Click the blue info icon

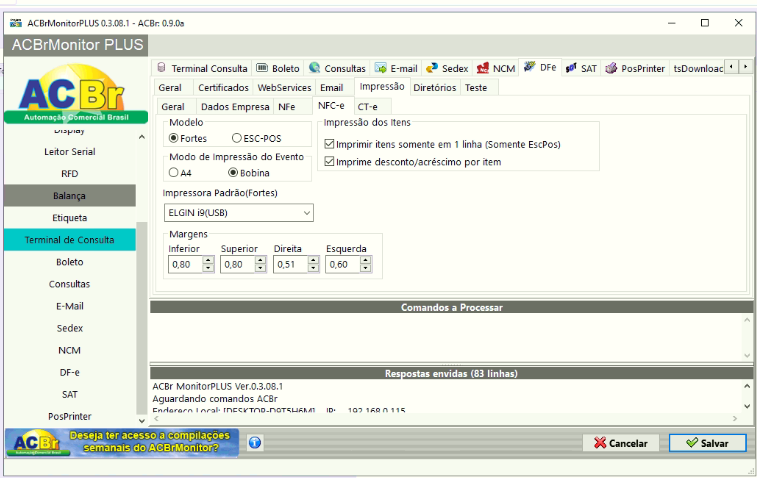coord(255,442)
